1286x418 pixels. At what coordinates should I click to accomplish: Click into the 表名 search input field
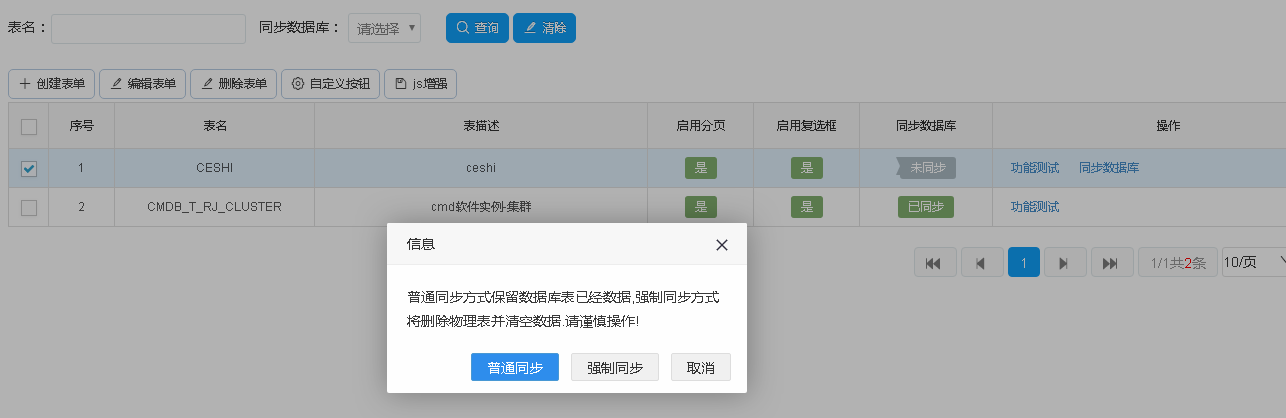pyautogui.click(x=148, y=28)
